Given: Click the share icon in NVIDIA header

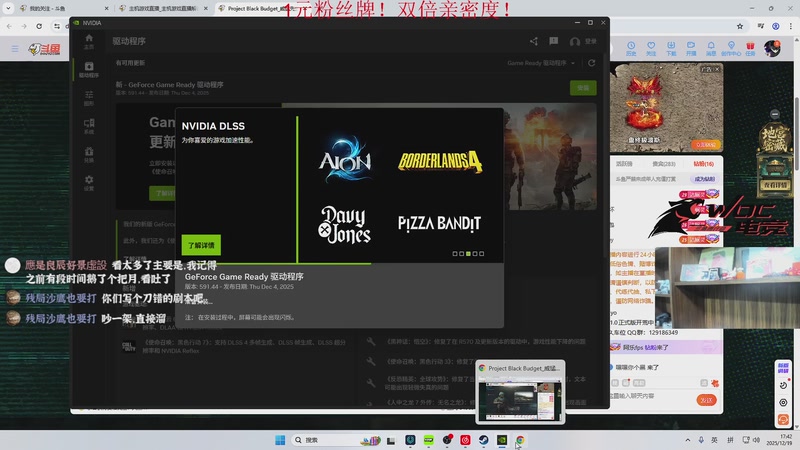Looking at the screenshot, I should click(534, 41).
